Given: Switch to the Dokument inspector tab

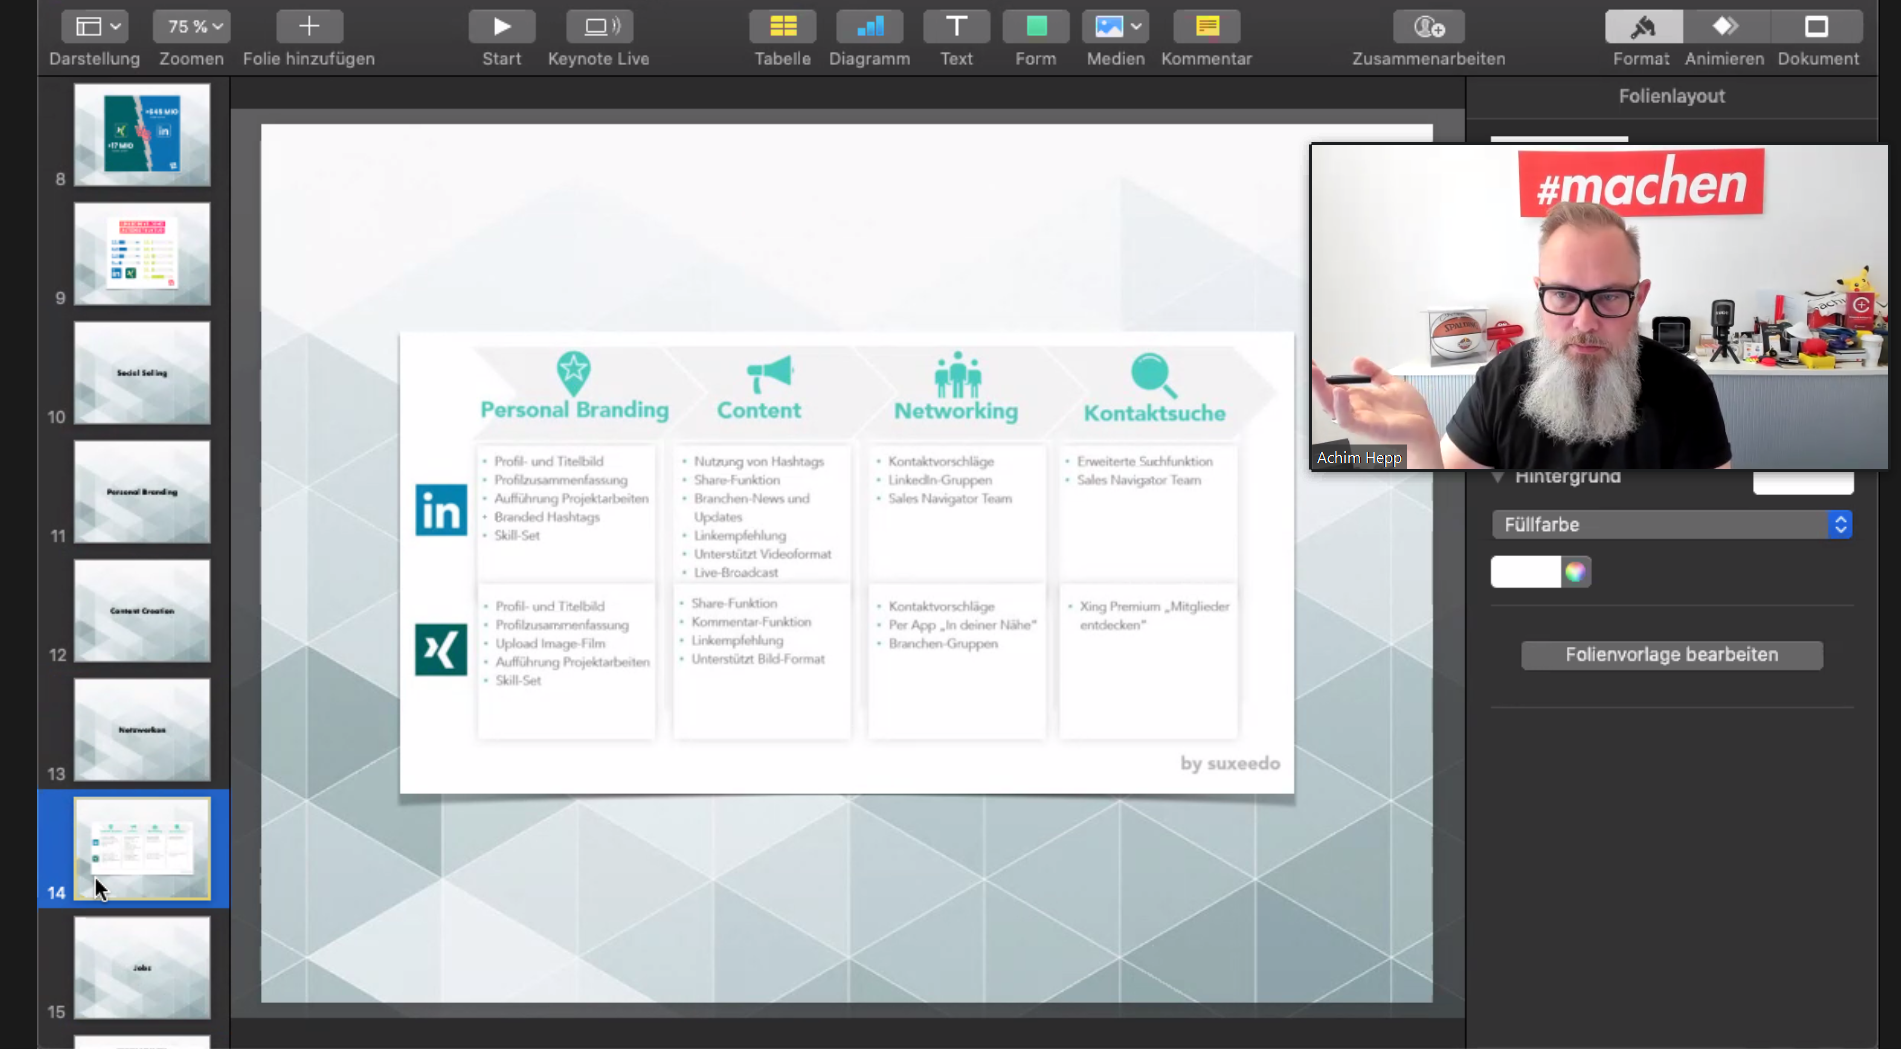Looking at the screenshot, I should [x=1817, y=26].
